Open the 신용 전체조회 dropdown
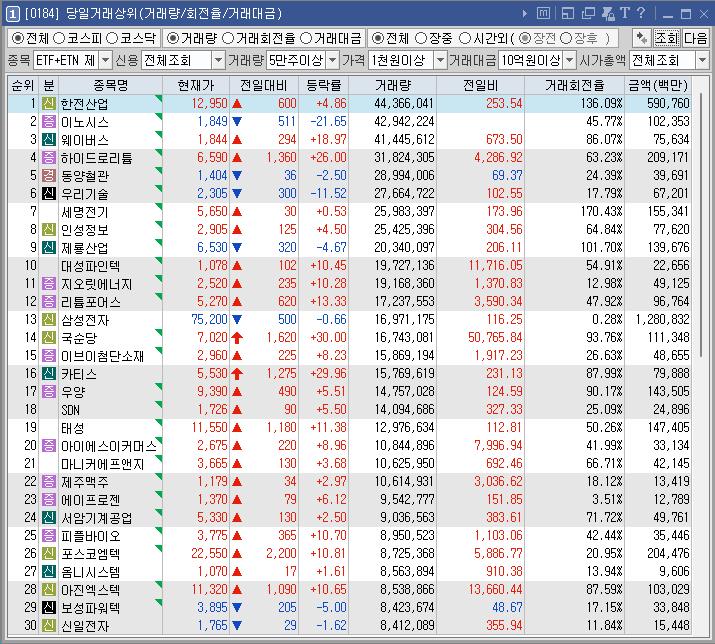Image resolution: width=715 pixels, height=644 pixels. pyautogui.click(x=219, y=60)
